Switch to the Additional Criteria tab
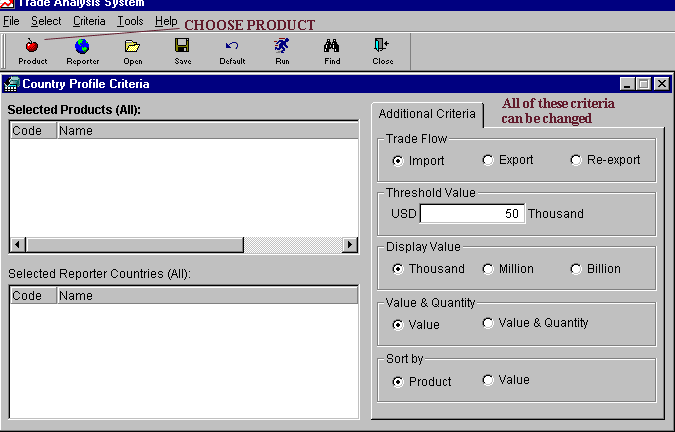 click(x=427, y=114)
